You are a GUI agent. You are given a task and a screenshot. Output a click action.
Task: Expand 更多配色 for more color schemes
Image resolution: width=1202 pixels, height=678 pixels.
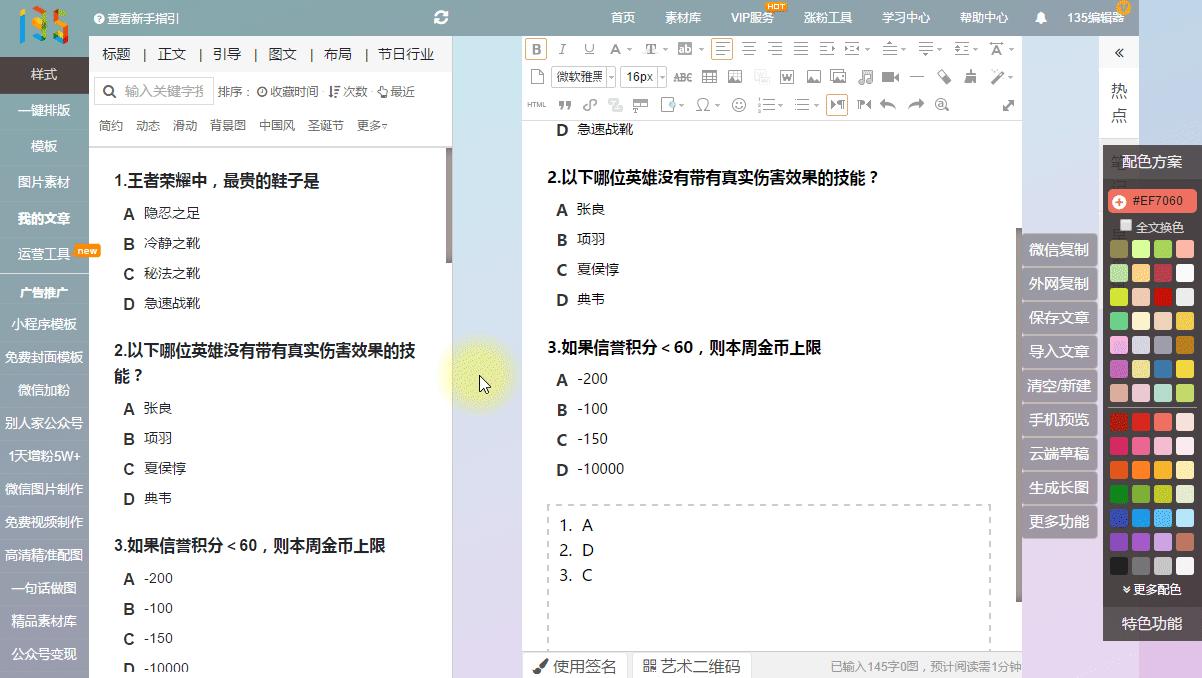(x=1151, y=590)
